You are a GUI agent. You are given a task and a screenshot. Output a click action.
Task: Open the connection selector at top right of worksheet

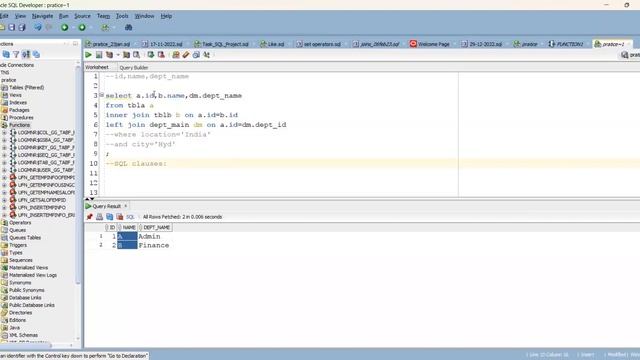point(630,55)
